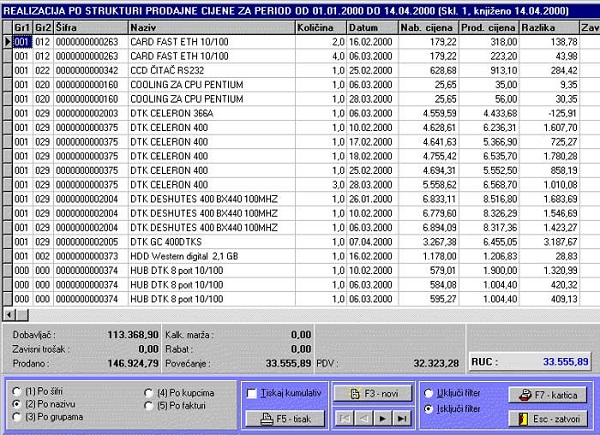Viewport: 600px width, 435px height.
Task: Click the F3 - novi button
Action: click(x=373, y=393)
